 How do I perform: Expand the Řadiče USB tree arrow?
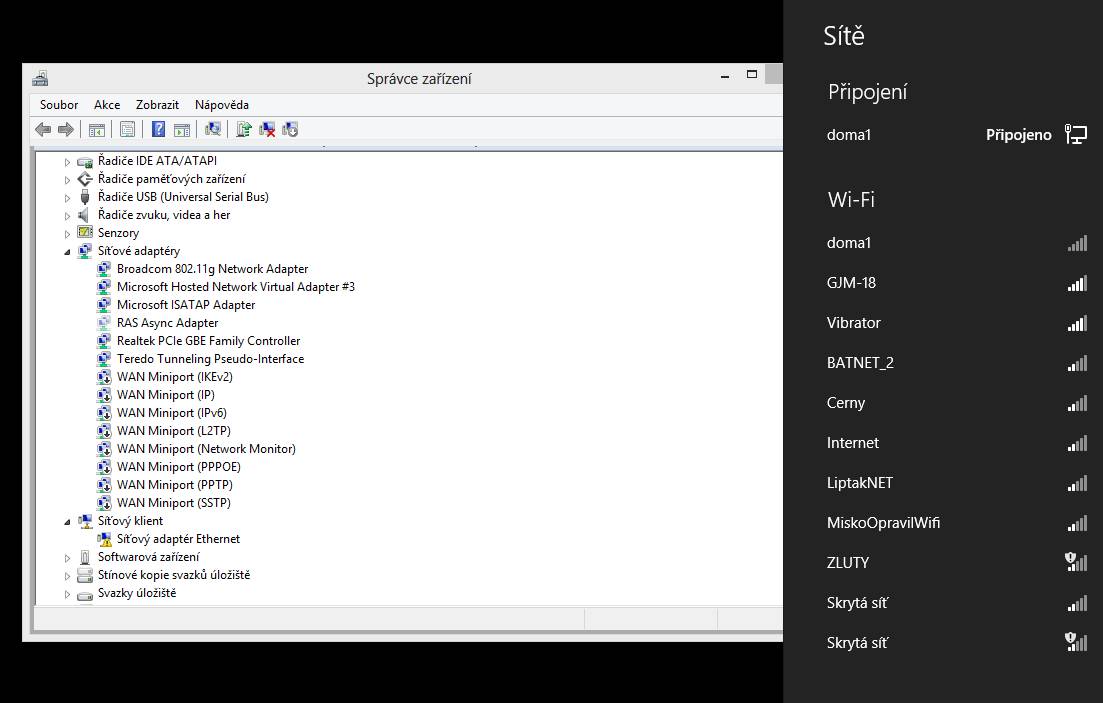pos(68,198)
